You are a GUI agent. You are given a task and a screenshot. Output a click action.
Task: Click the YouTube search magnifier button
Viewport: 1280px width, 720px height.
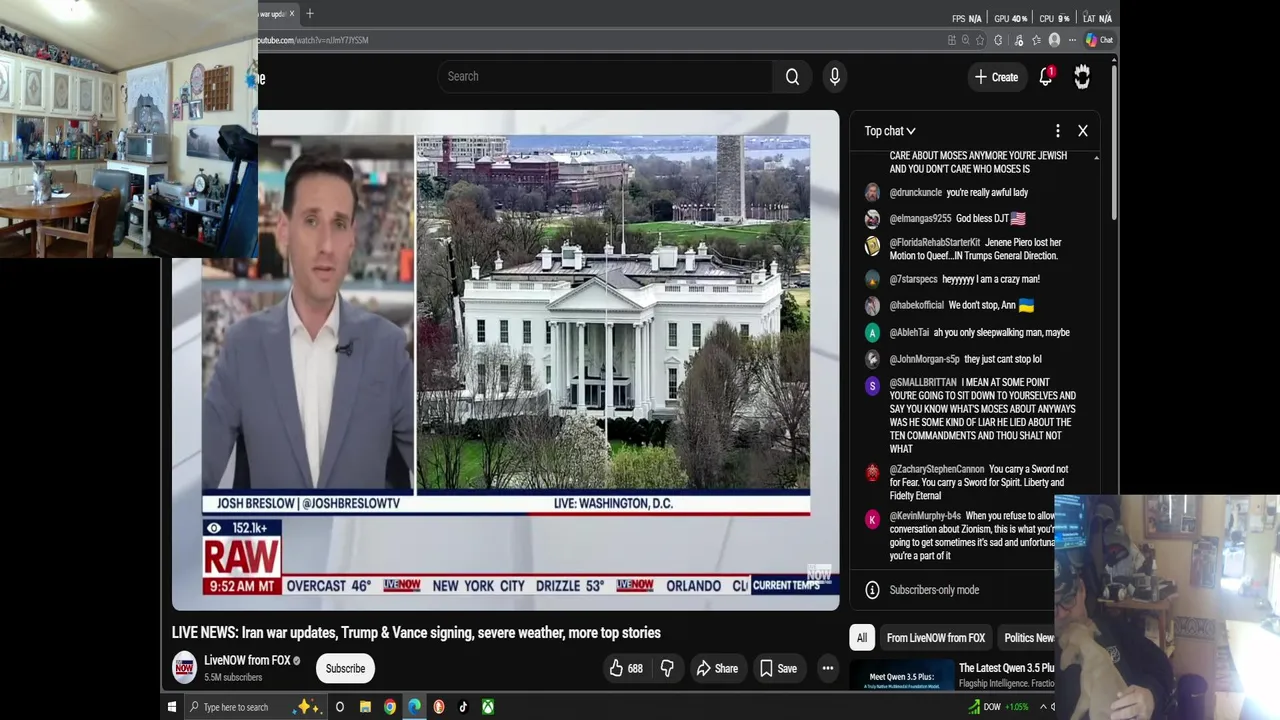click(792, 77)
